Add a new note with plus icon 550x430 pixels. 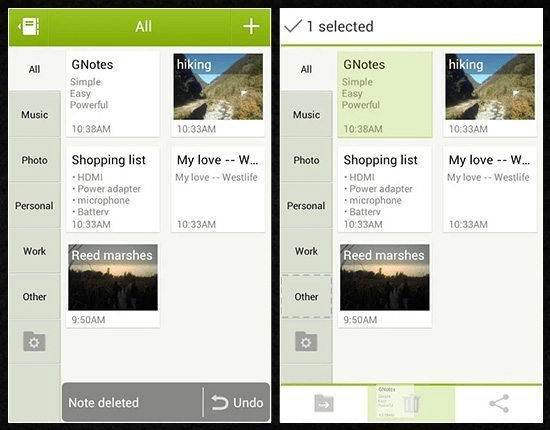tap(251, 27)
